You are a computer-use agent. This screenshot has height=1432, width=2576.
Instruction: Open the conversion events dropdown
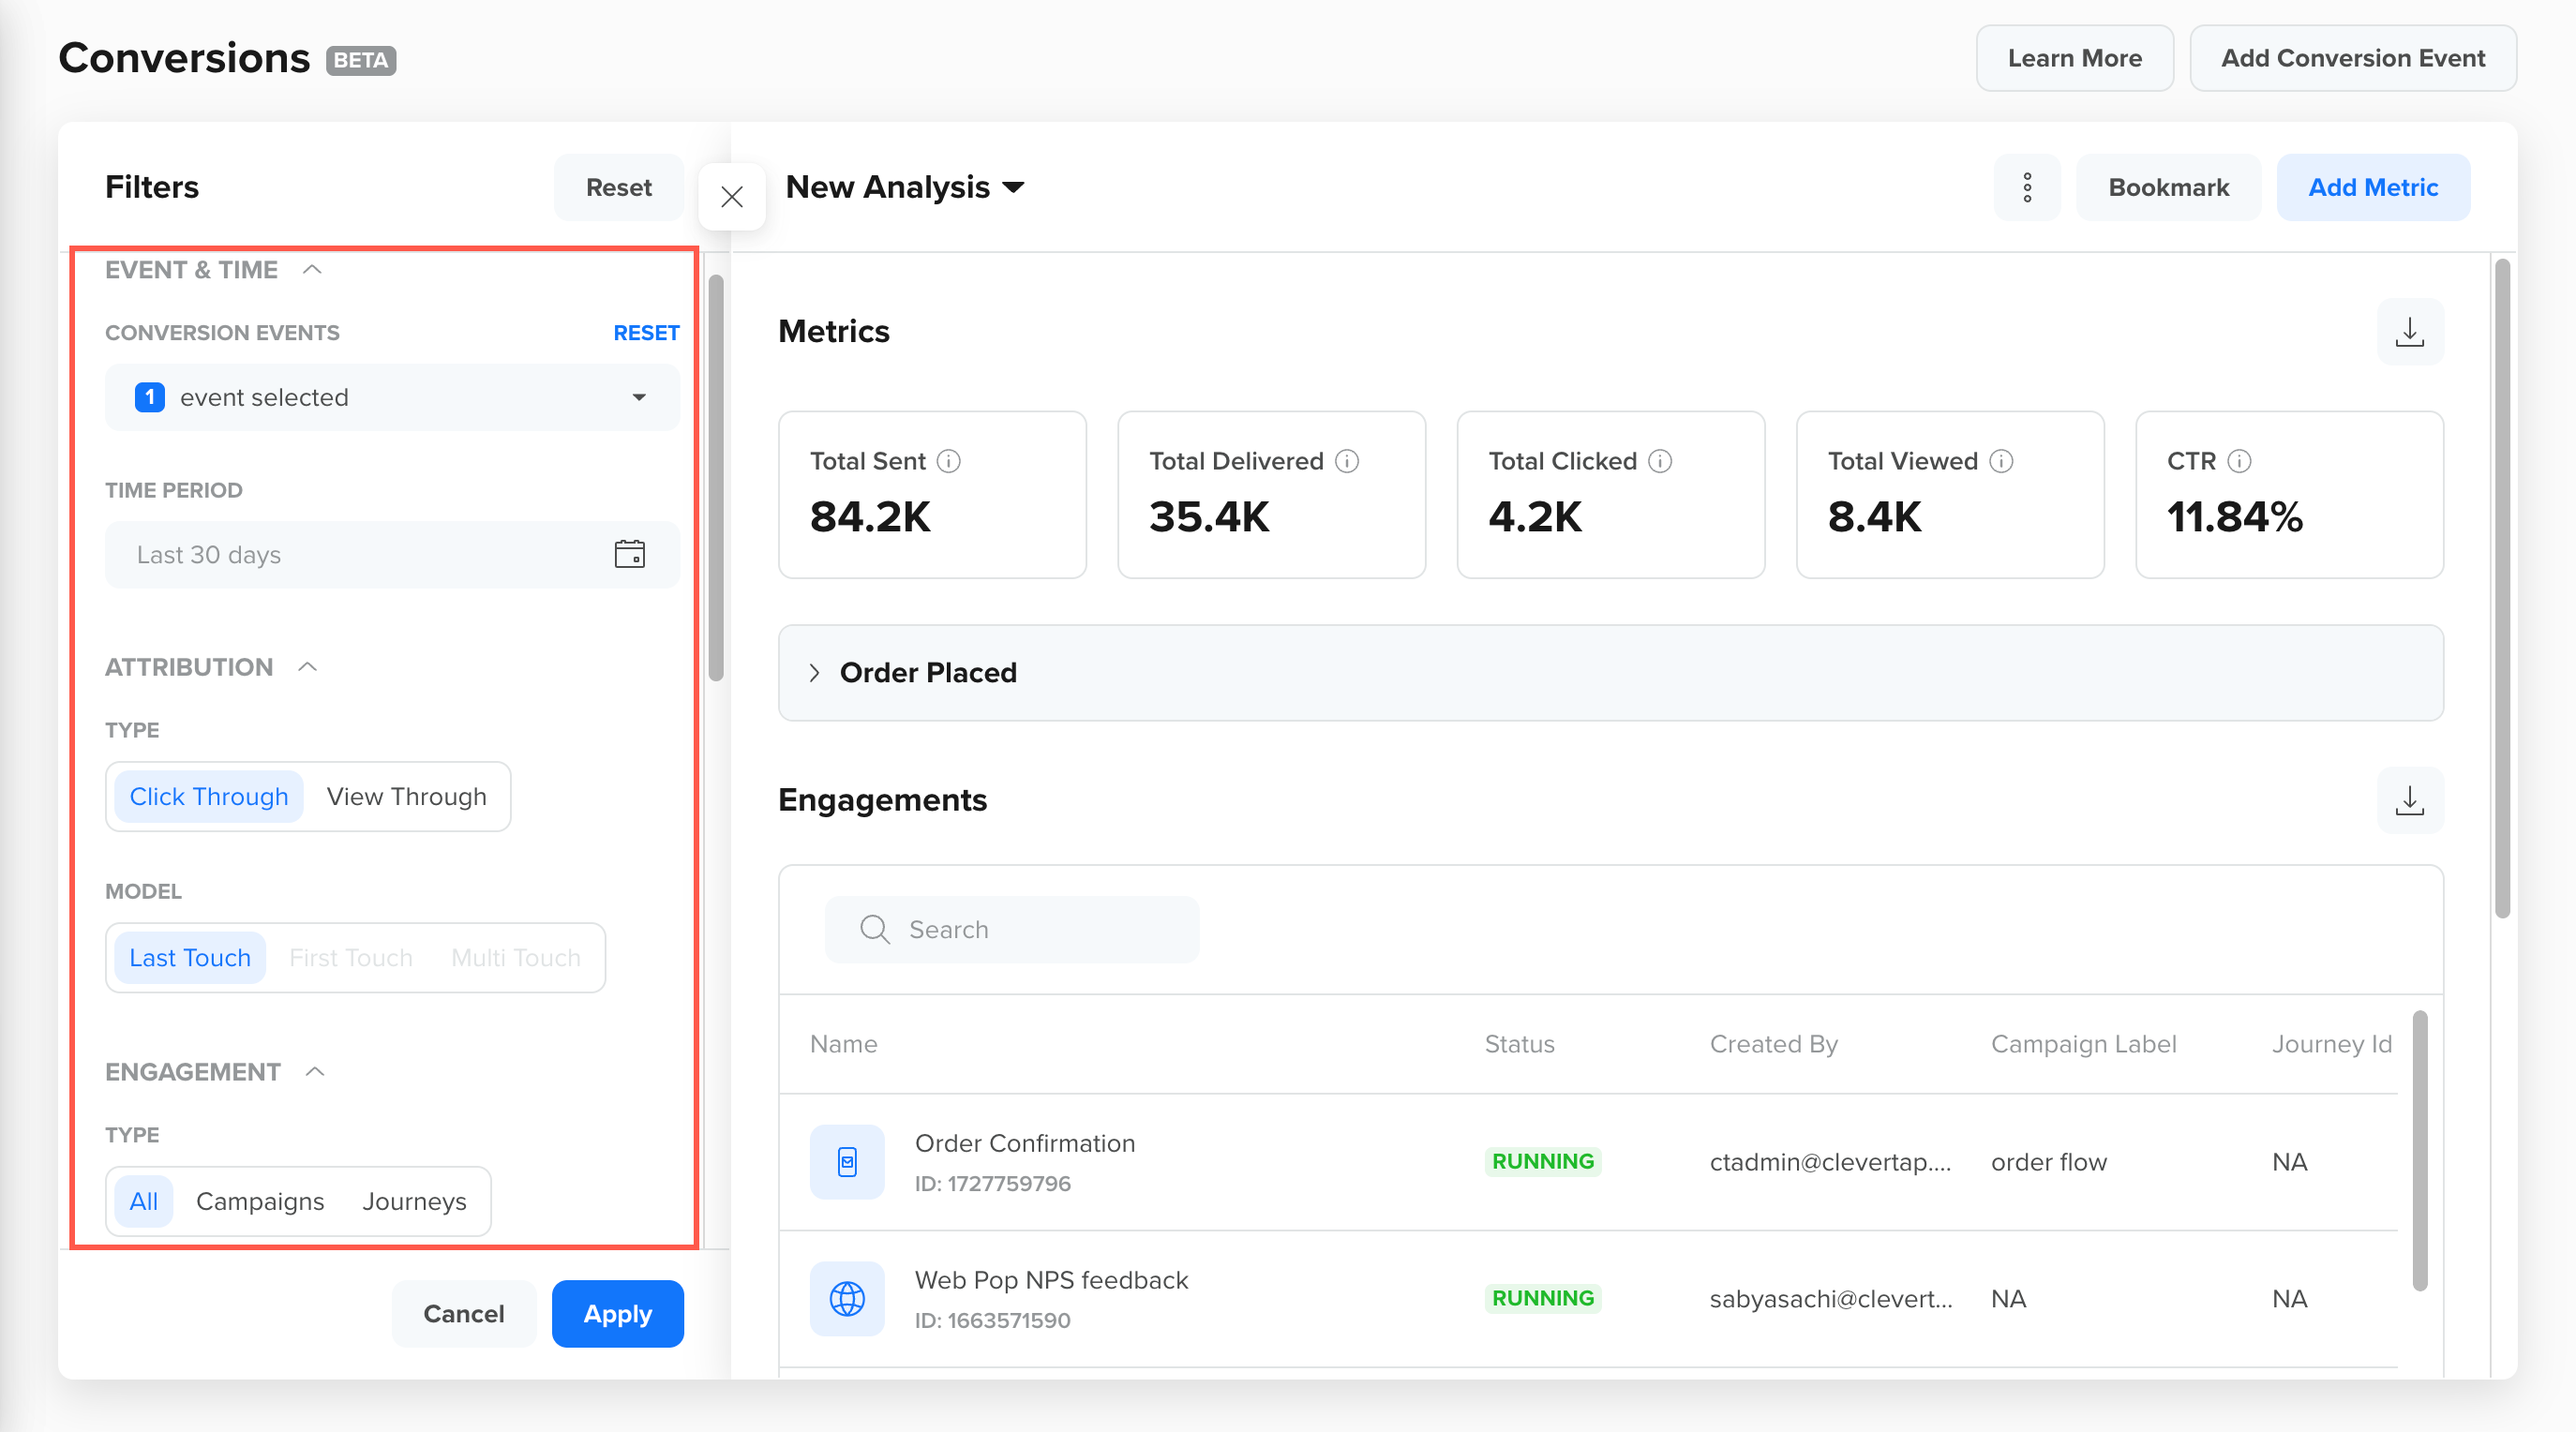point(392,397)
